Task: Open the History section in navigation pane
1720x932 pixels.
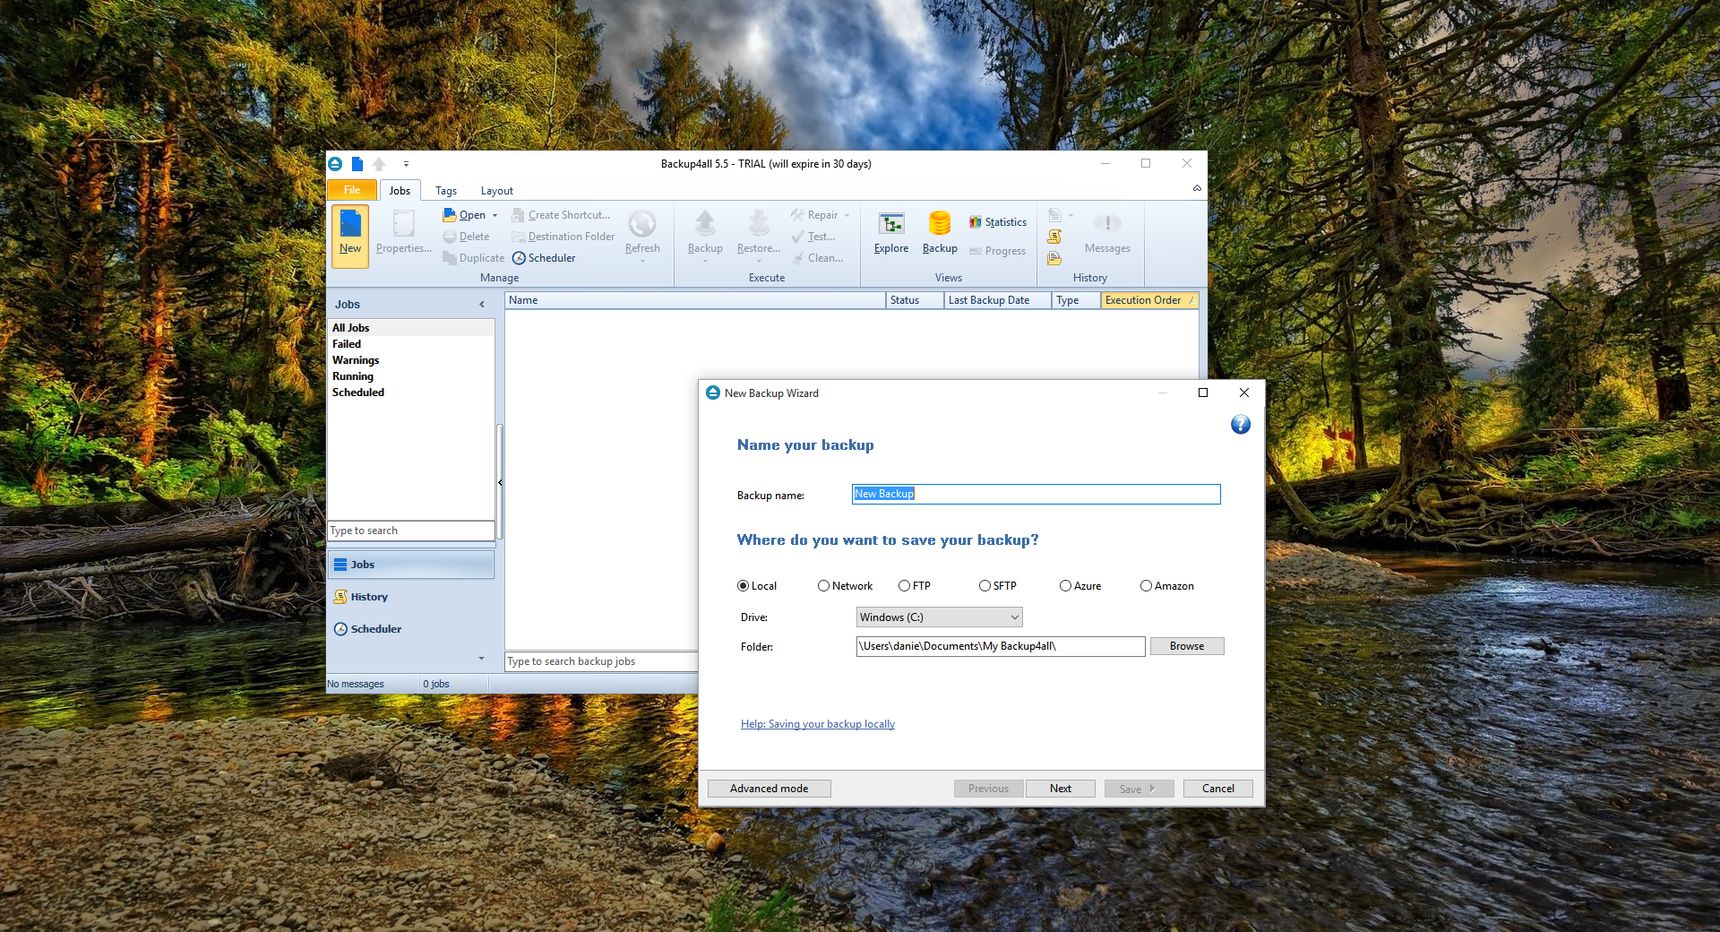Action: pyautogui.click(x=411, y=597)
